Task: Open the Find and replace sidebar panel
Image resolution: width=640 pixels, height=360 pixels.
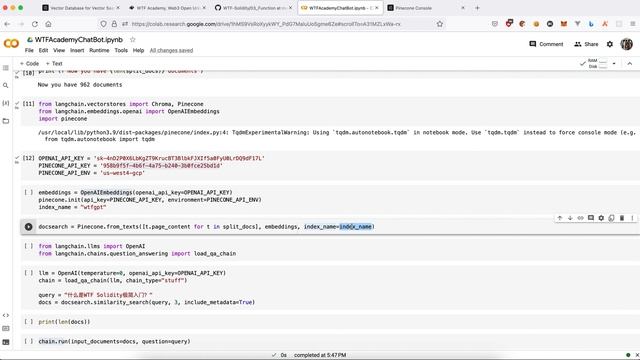Action: point(6,85)
